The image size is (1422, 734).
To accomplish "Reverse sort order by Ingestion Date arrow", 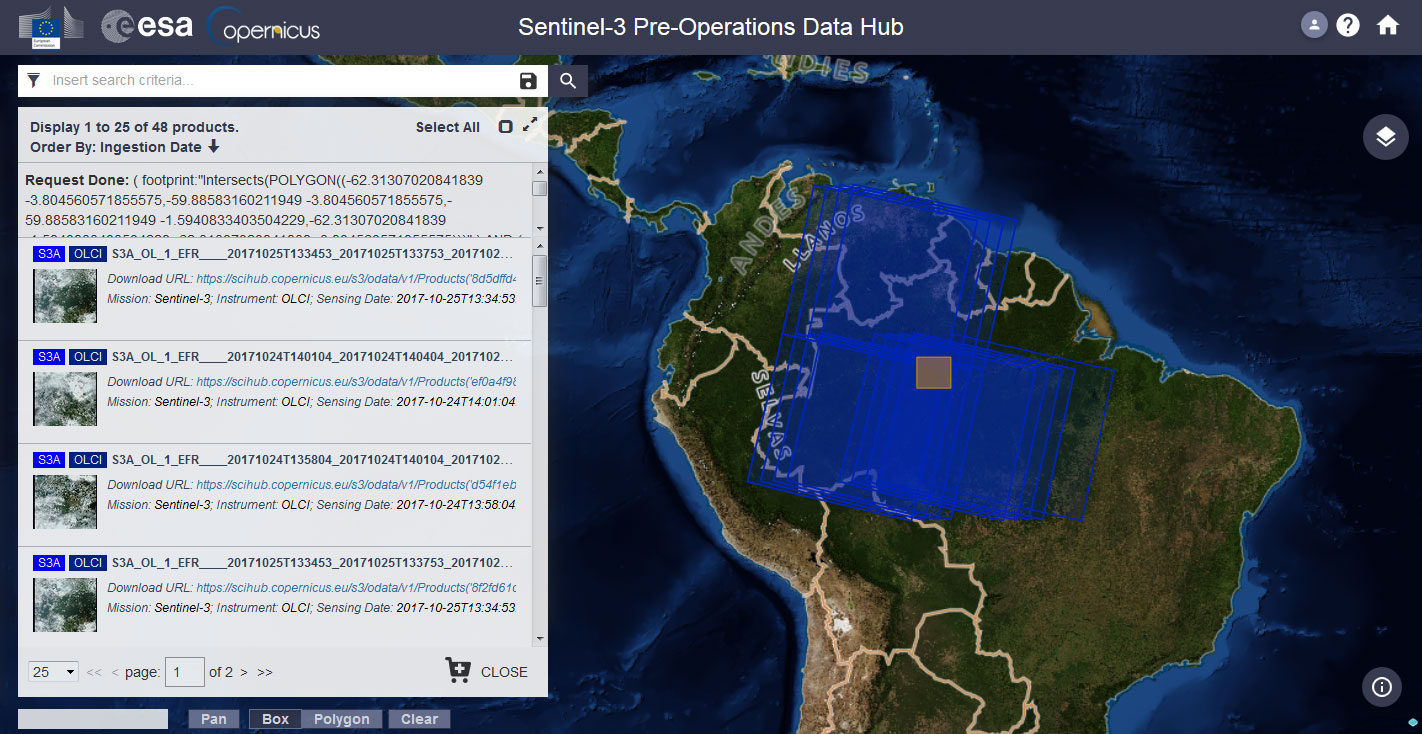I will point(213,147).
